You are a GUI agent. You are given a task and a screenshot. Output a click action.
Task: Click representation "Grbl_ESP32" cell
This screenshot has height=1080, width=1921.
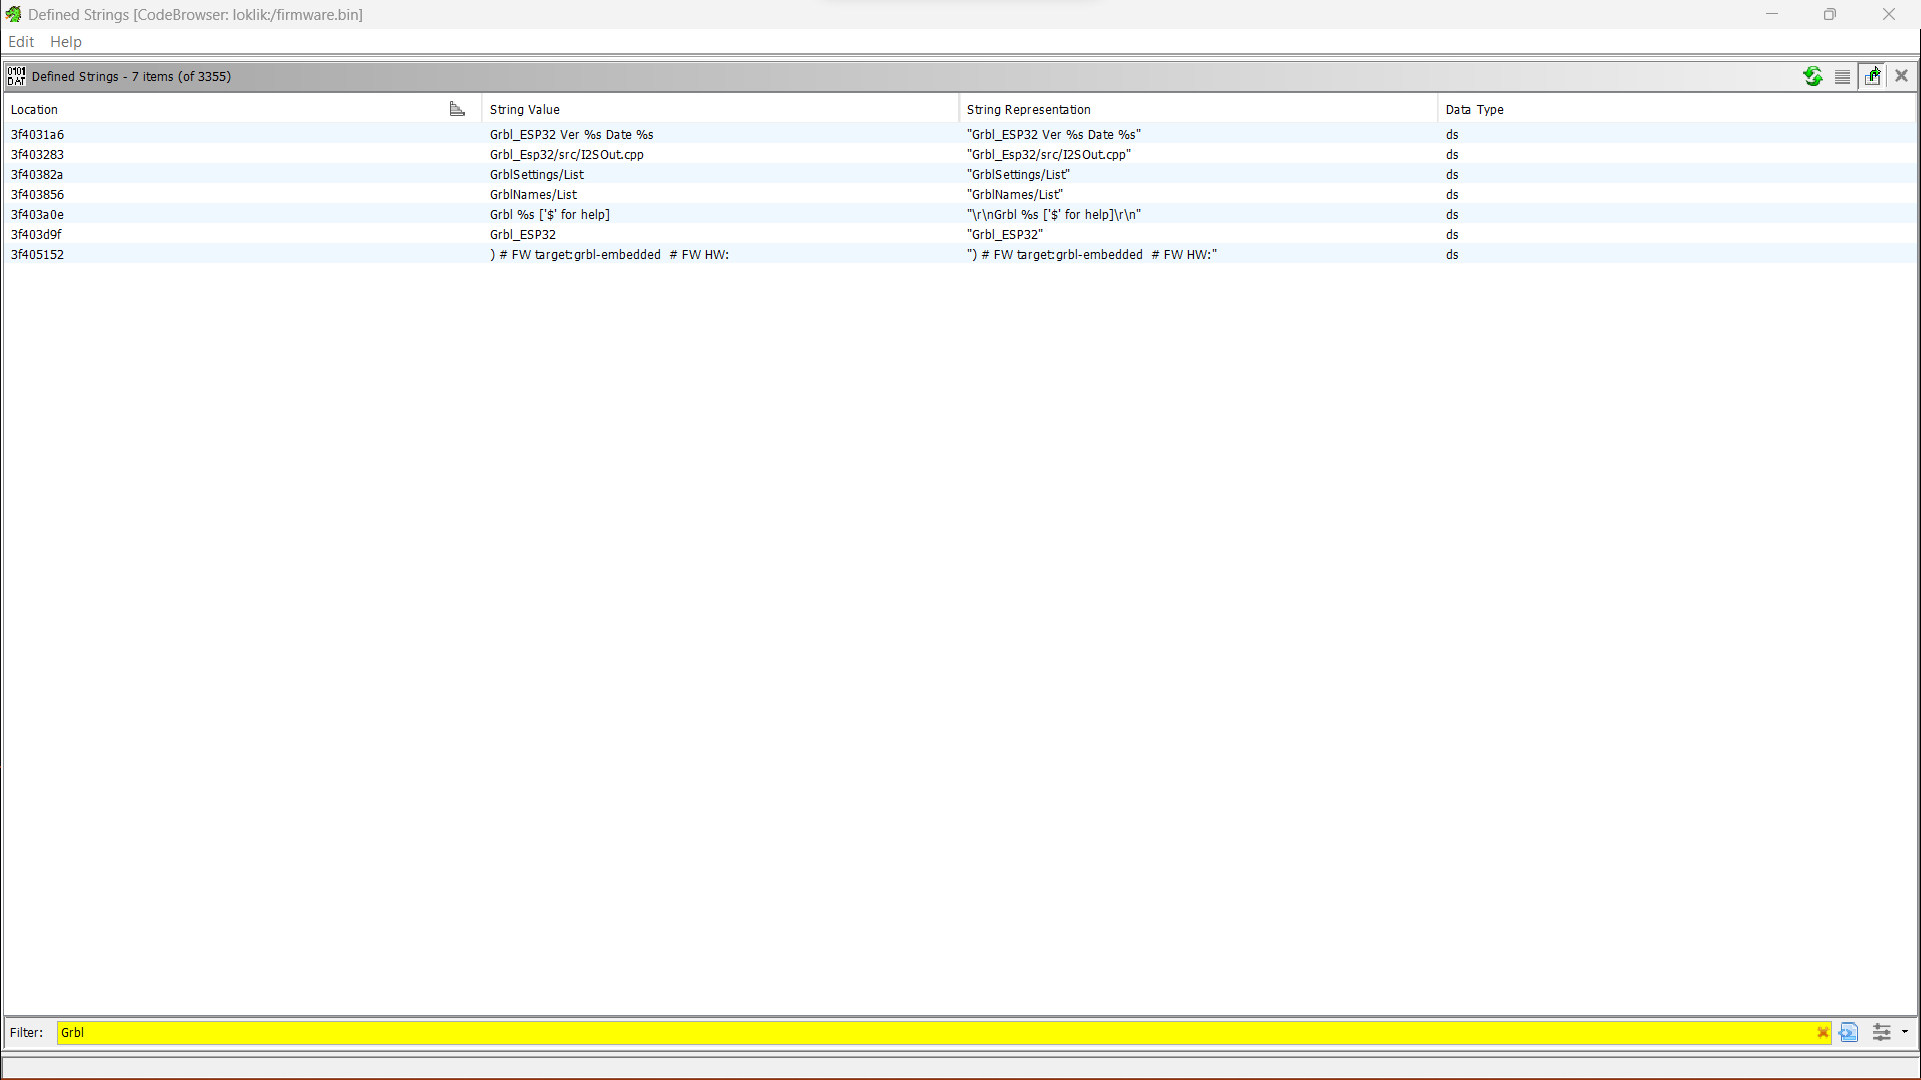point(1005,234)
